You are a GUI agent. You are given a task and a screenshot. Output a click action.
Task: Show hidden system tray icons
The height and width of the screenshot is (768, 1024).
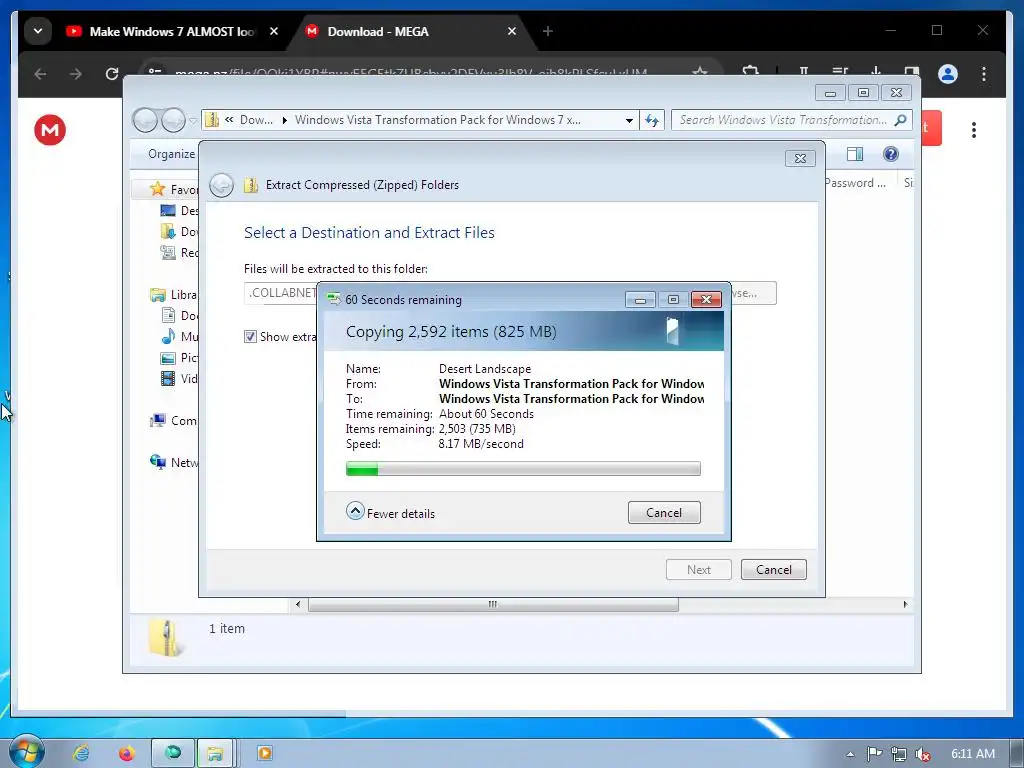pyautogui.click(x=850, y=754)
